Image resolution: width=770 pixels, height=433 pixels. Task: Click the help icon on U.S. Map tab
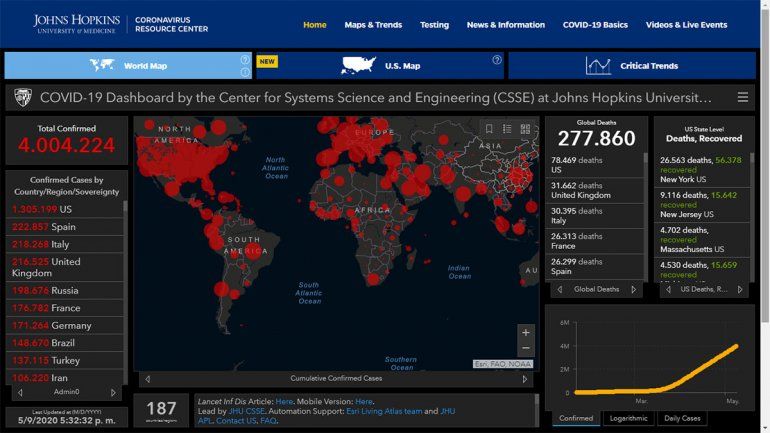[497, 60]
